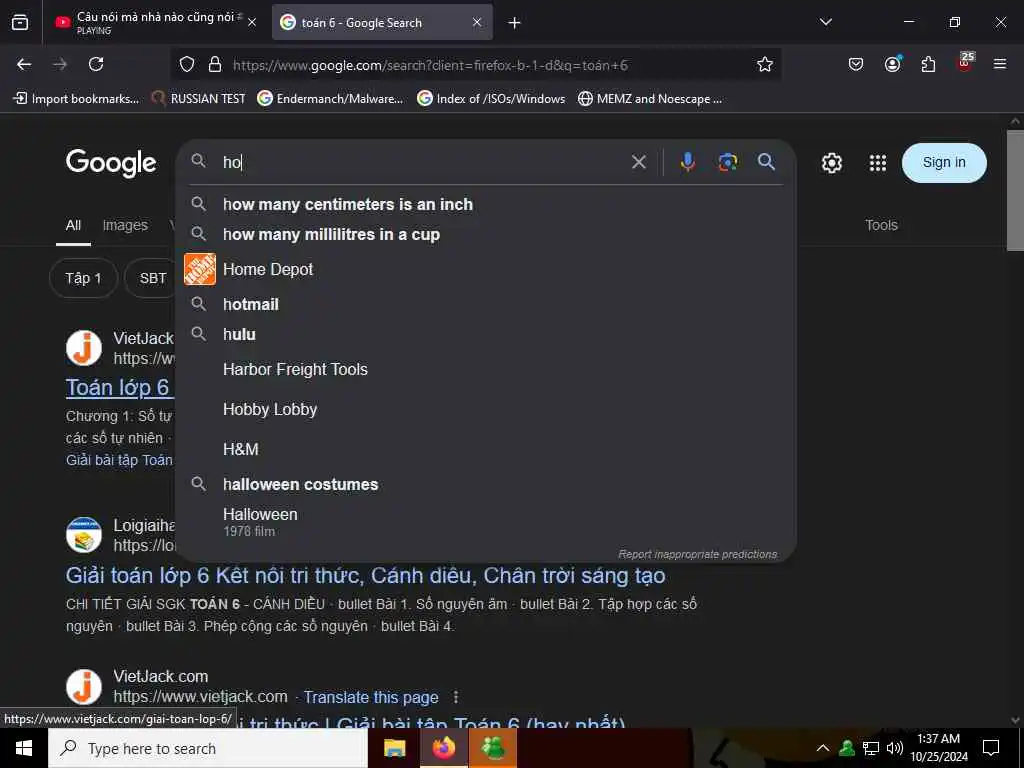The height and width of the screenshot is (768, 1024).
Task: Open Giải toán lớp 6 Kết nối tri thức result
Action: [366, 575]
